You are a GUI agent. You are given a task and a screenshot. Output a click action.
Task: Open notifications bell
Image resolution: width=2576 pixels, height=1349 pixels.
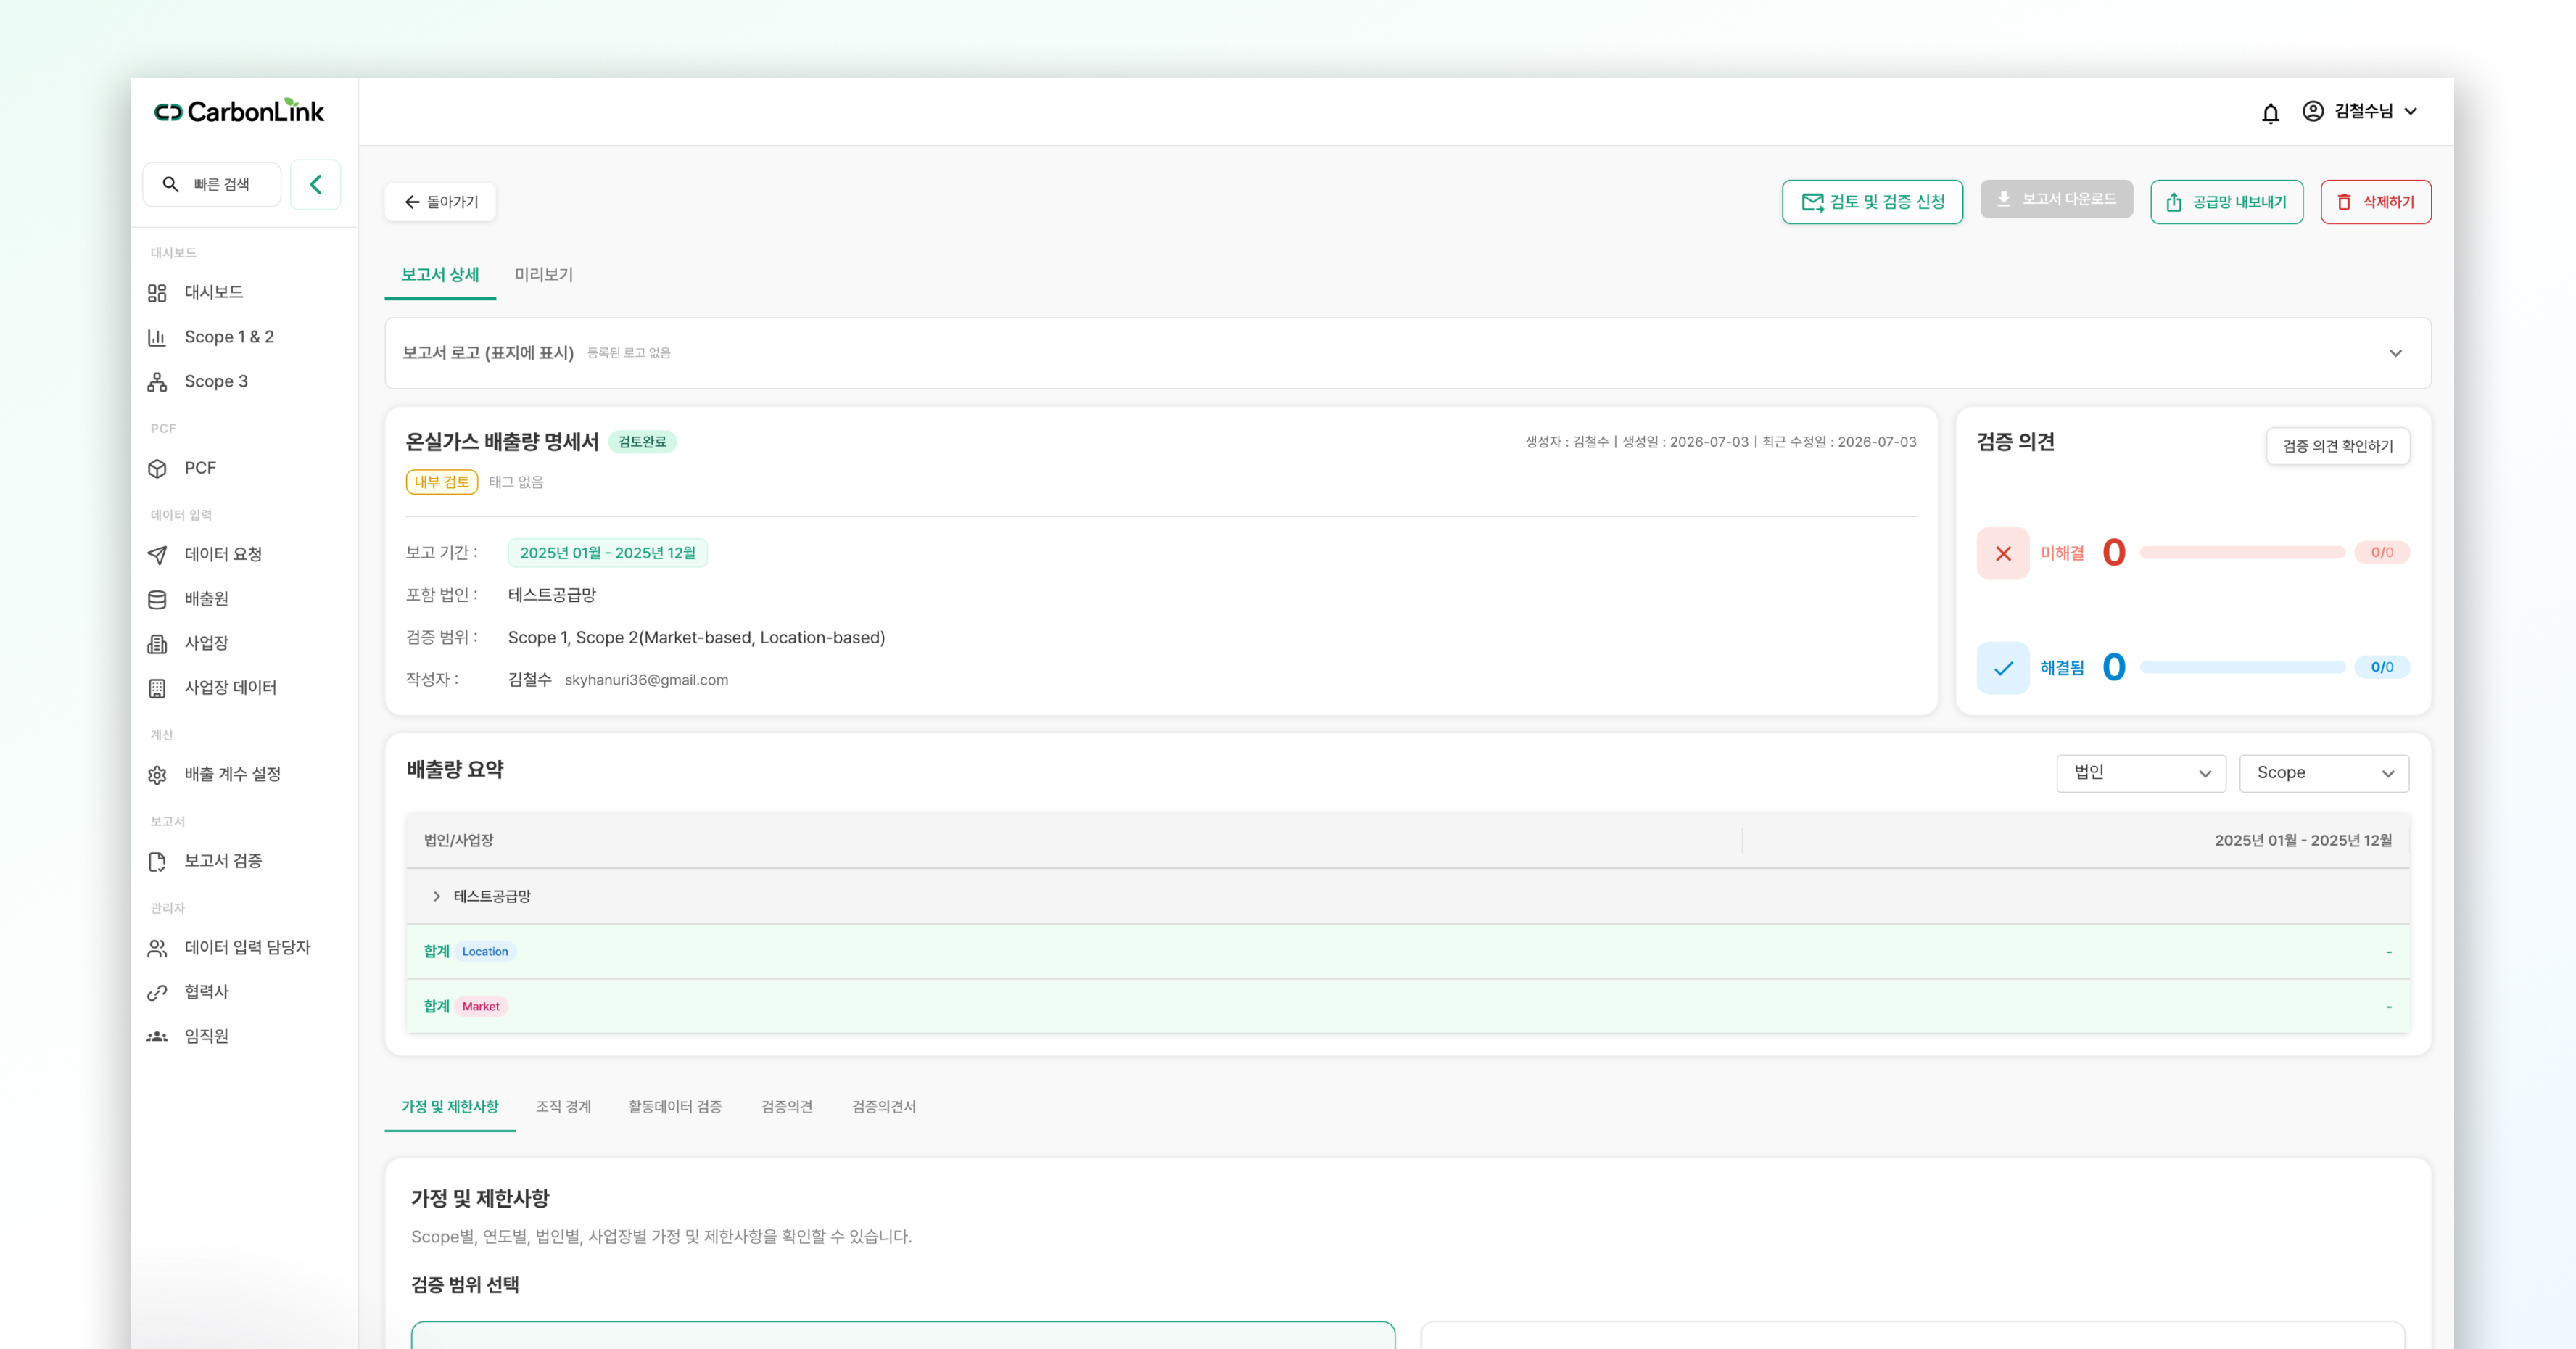(2270, 113)
